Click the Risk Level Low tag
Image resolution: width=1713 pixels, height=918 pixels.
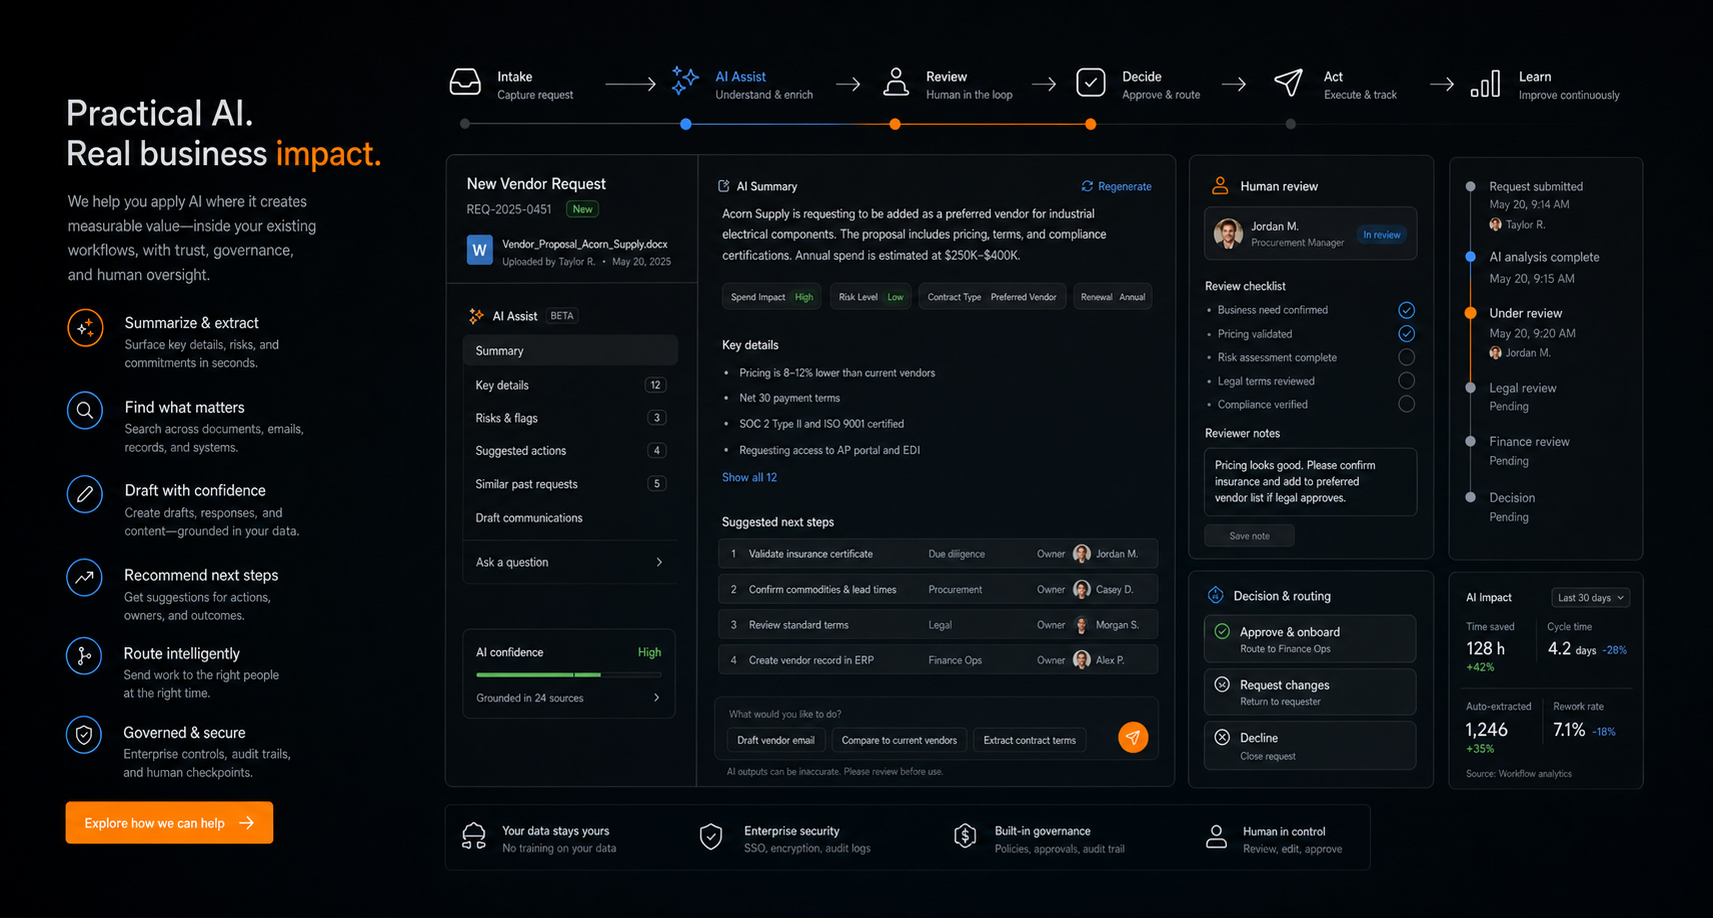[870, 297]
